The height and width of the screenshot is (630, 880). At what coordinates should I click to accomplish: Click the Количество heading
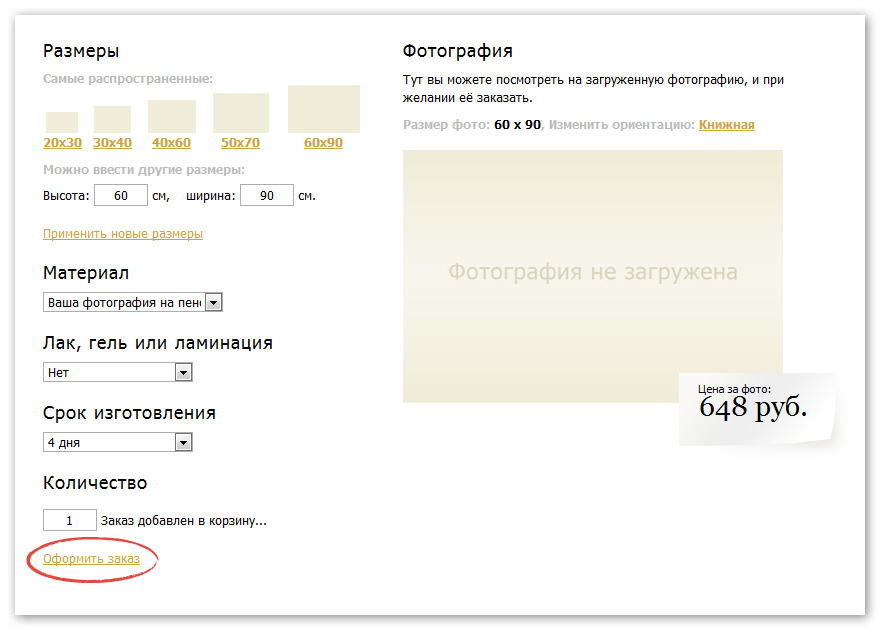(95, 483)
